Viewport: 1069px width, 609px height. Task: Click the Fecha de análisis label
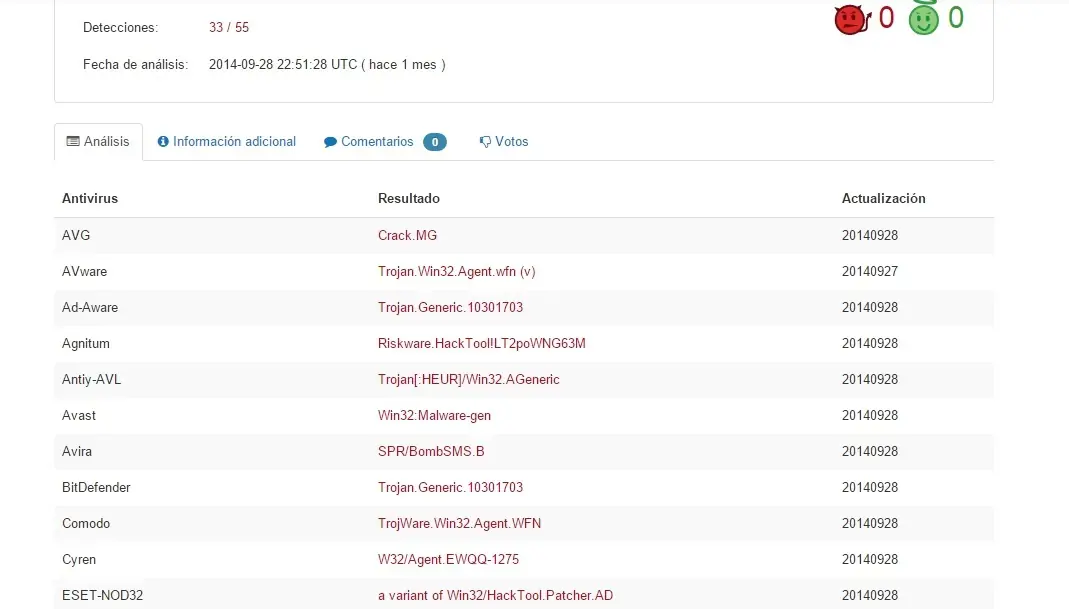pyautogui.click(x=136, y=64)
